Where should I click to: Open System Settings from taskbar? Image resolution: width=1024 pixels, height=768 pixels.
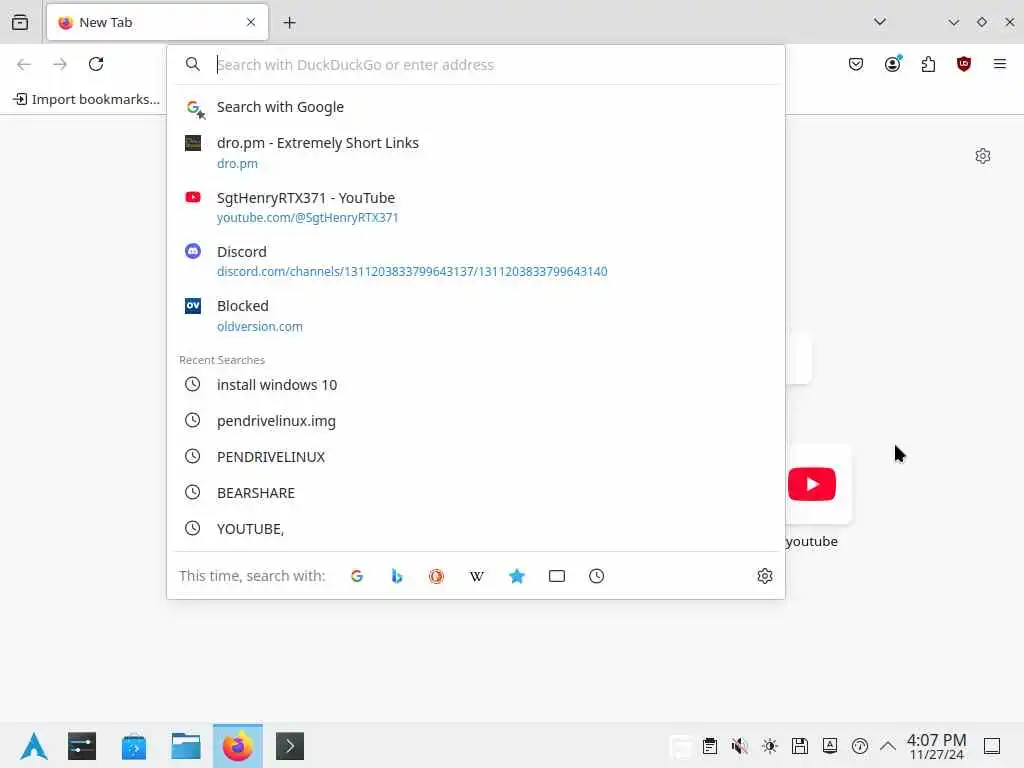82,746
